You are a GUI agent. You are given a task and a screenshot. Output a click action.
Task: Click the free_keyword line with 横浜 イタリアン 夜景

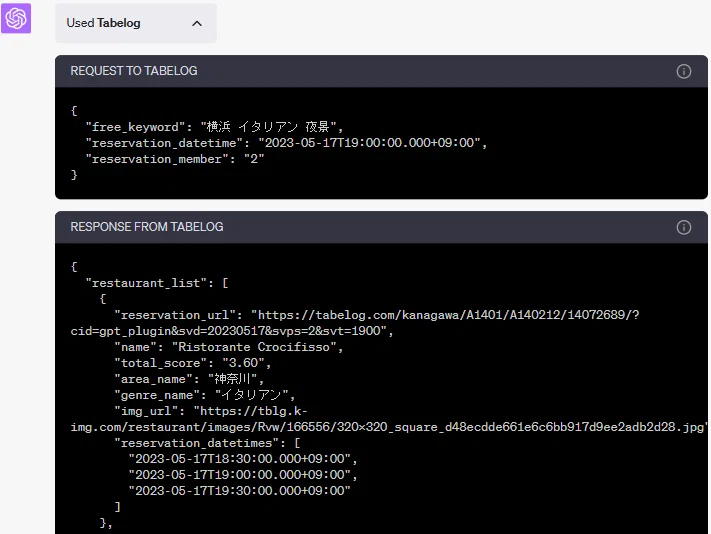[214, 127]
